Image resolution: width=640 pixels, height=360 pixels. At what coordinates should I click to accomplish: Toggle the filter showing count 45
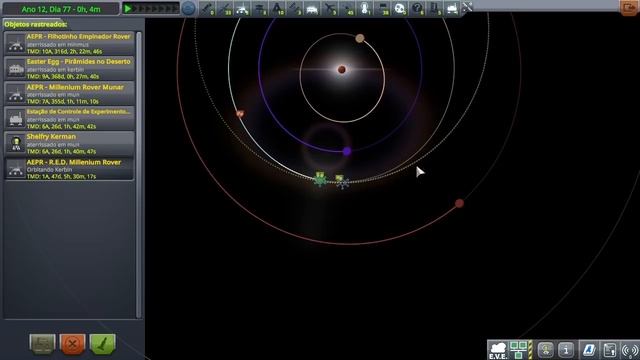pos(347,8)
